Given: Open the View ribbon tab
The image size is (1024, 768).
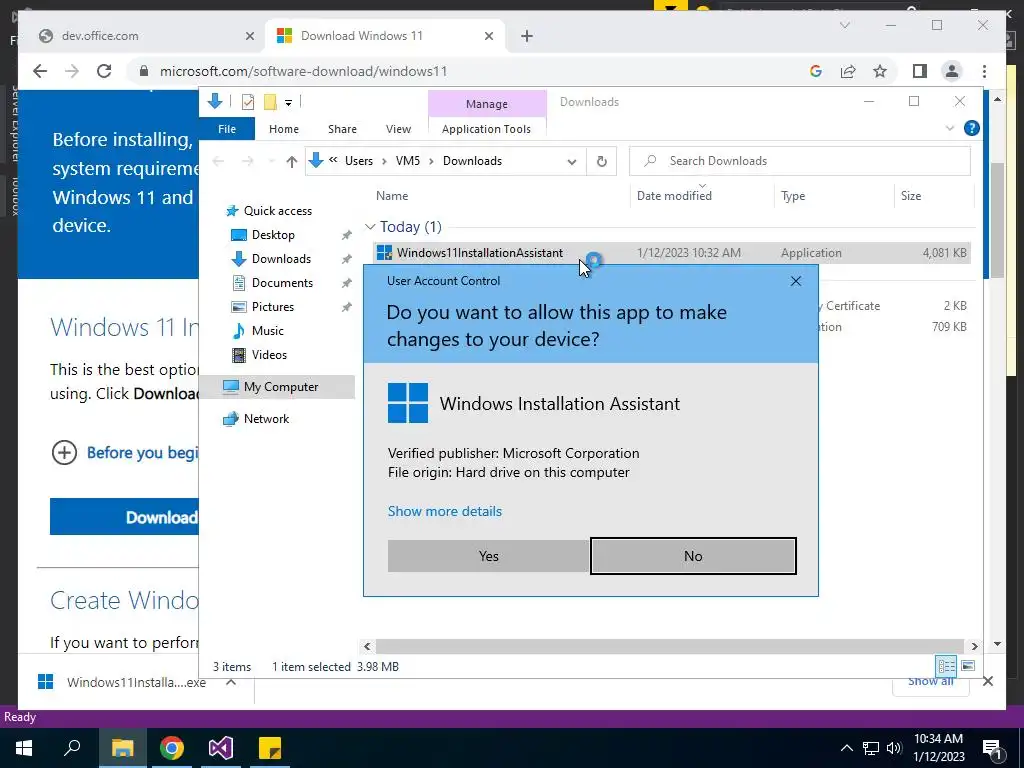Looking at the screenshot, I should pos(398,129).
